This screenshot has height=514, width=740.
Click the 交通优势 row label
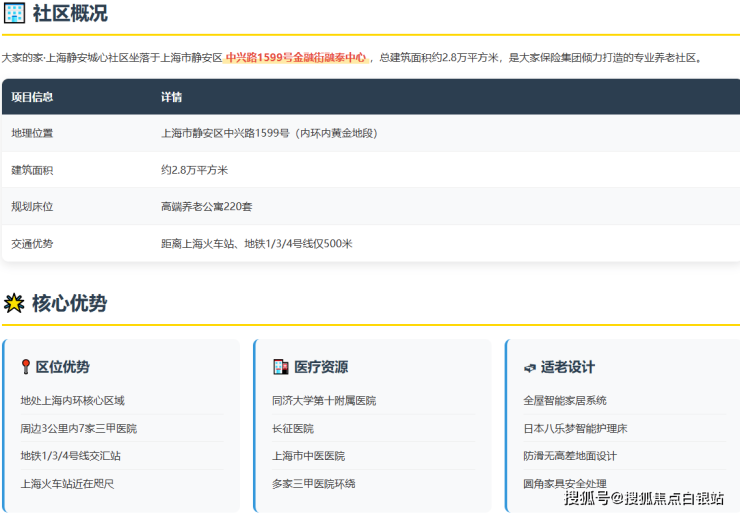pos(32,243)
